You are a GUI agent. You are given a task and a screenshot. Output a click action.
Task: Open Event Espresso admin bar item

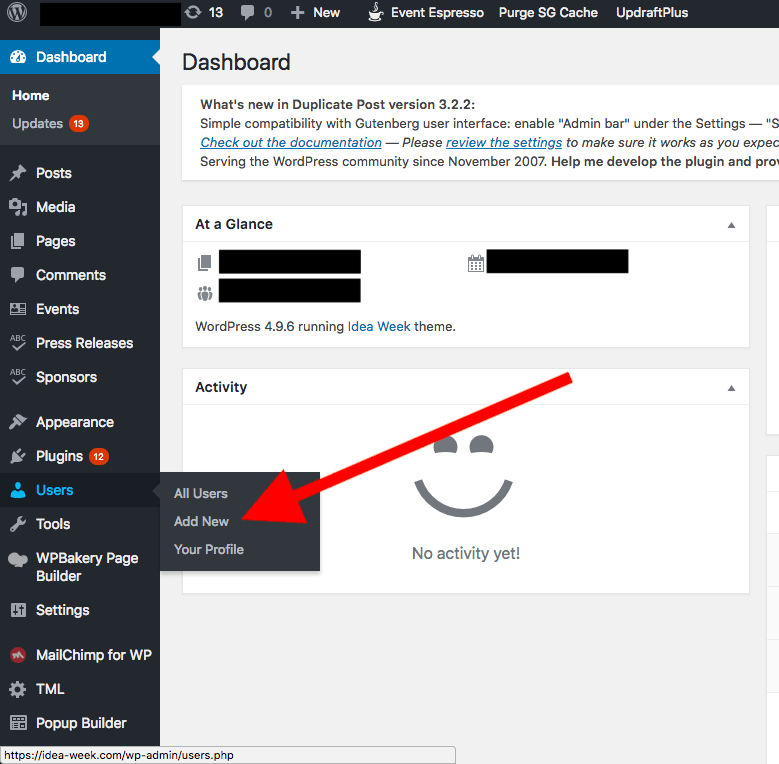click(437, 12)
